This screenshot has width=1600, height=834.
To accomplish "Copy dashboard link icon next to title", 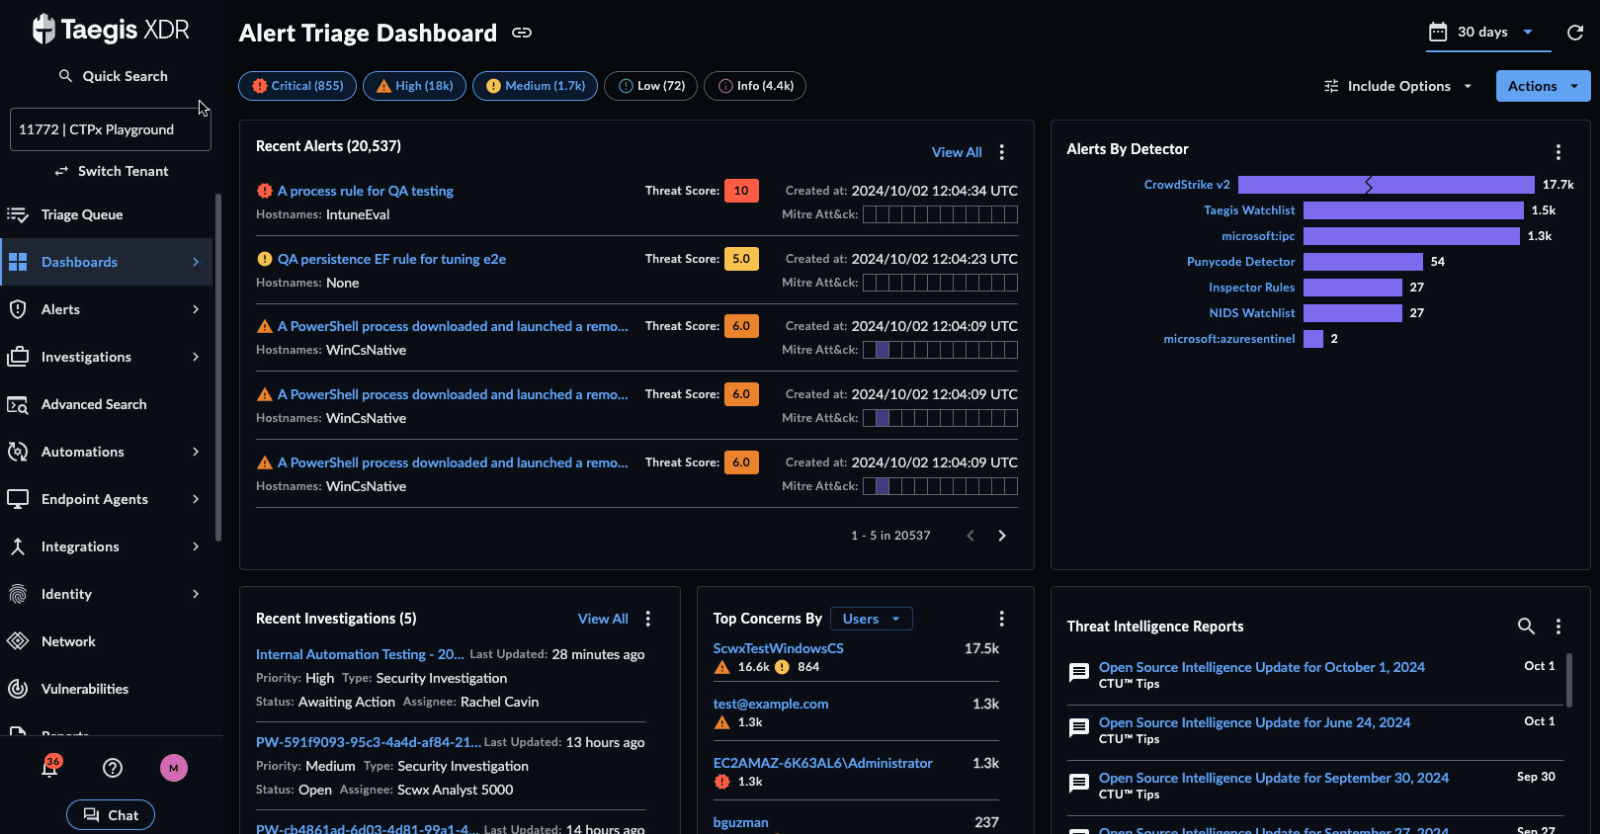I will [522, 33].
